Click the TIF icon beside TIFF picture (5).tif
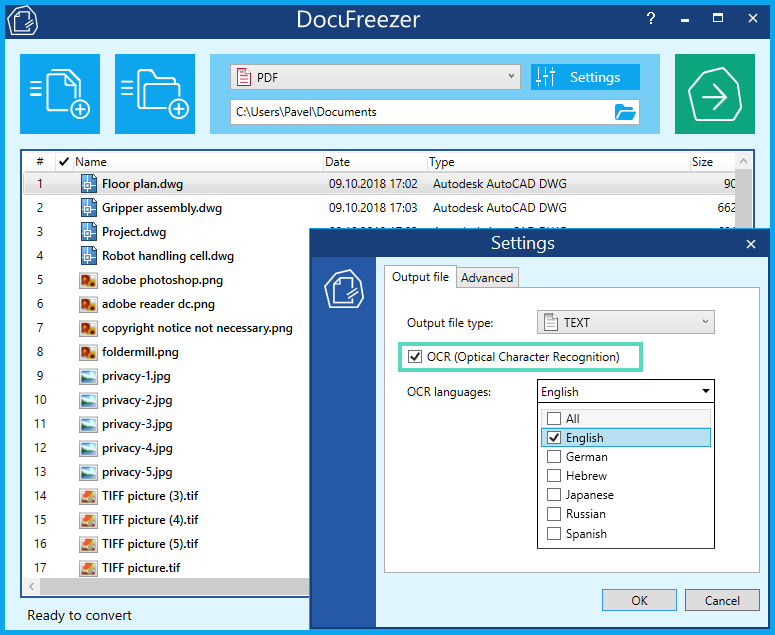775x635 pixels. (x=88, y=544)
